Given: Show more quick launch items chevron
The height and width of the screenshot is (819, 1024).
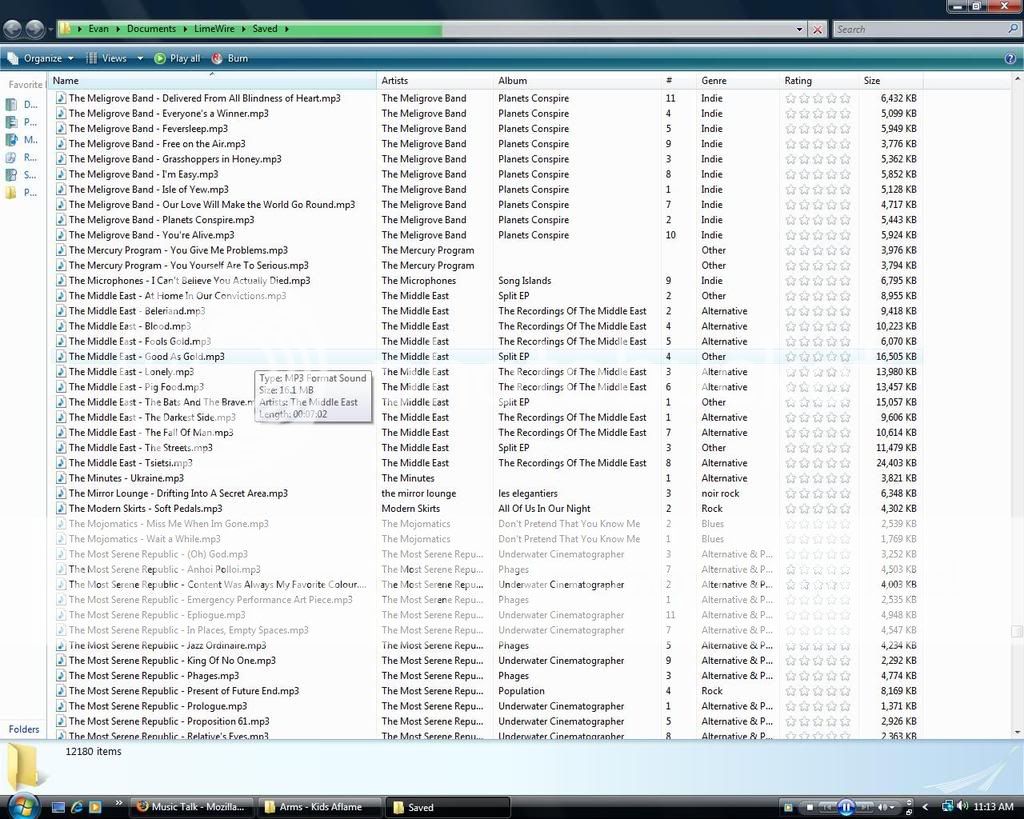Looking at the screenshot, I should [x=118, y=803].
